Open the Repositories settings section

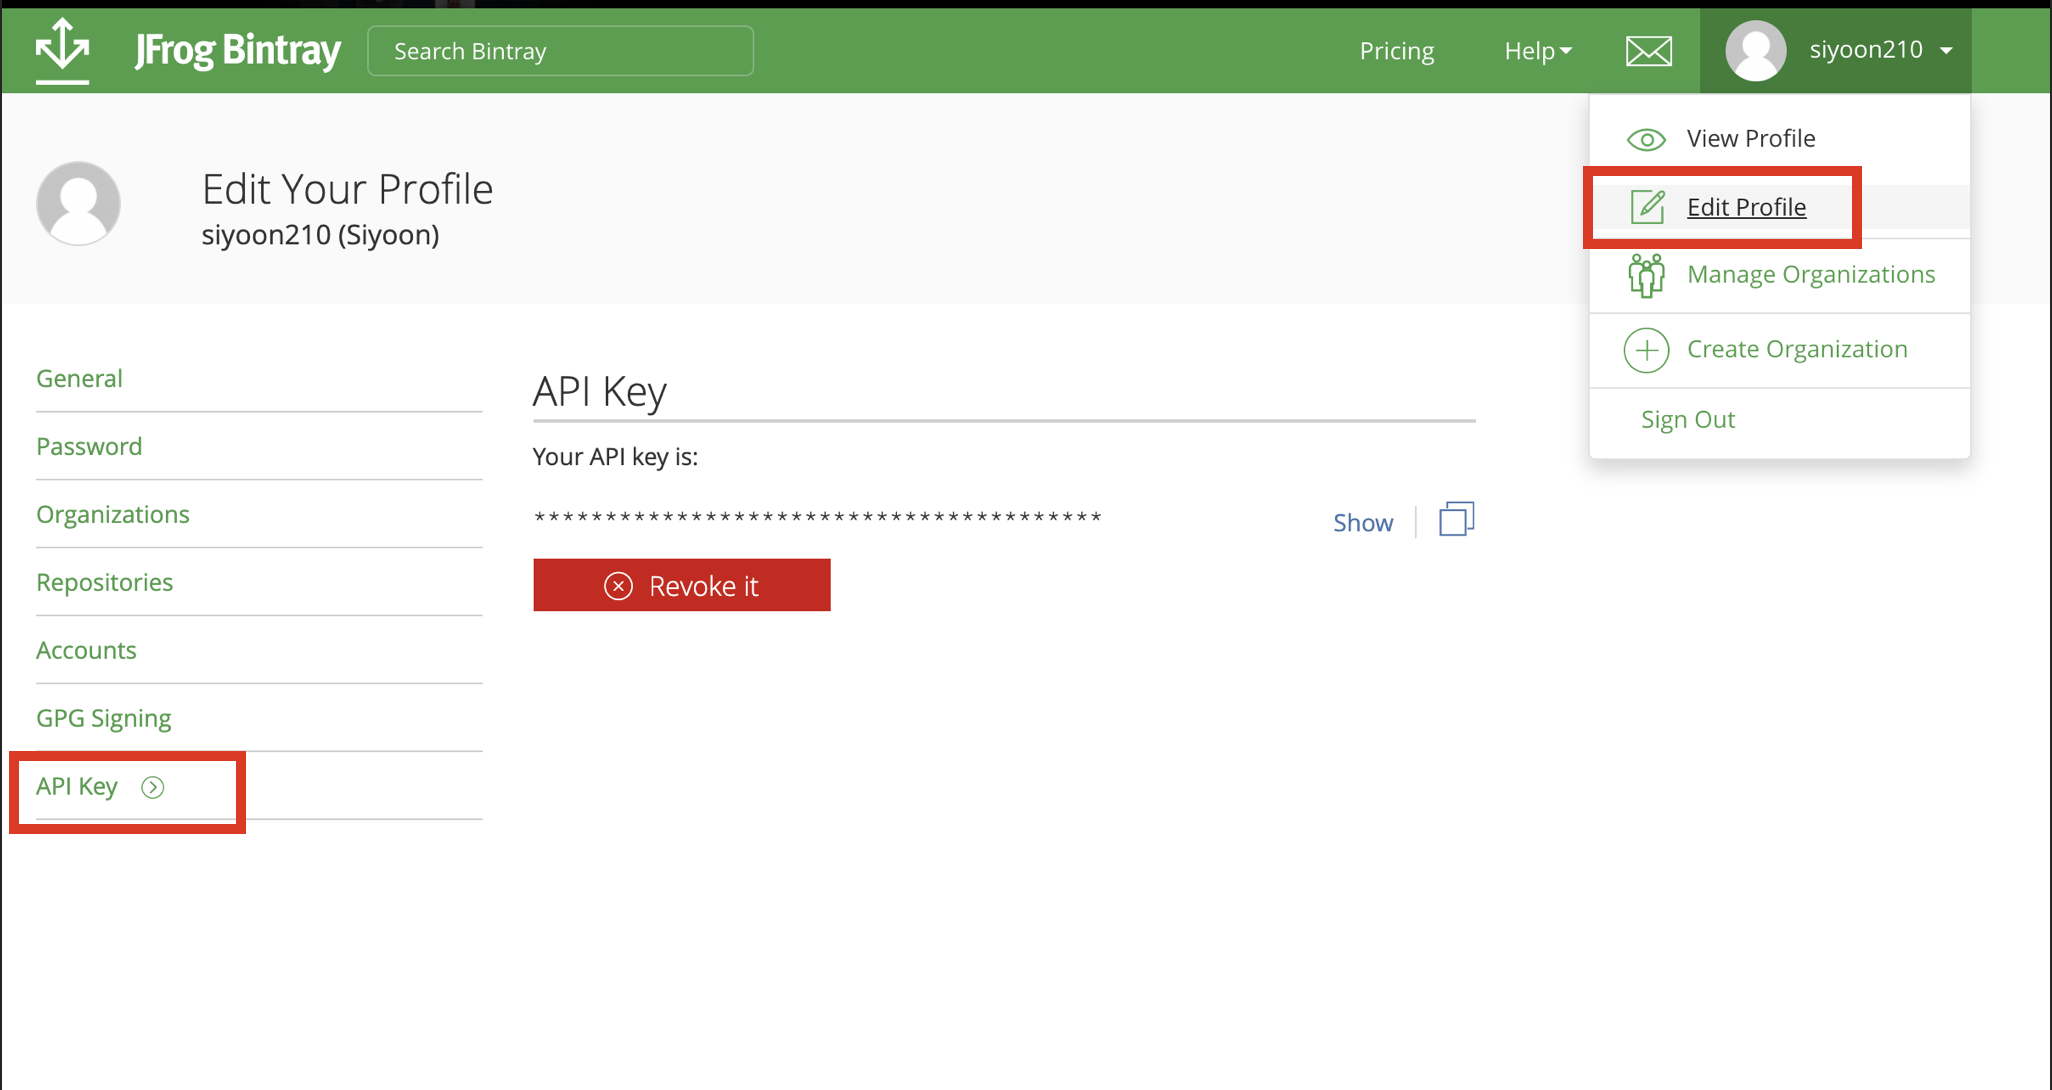pyautogui.click(x=105, y=582)
